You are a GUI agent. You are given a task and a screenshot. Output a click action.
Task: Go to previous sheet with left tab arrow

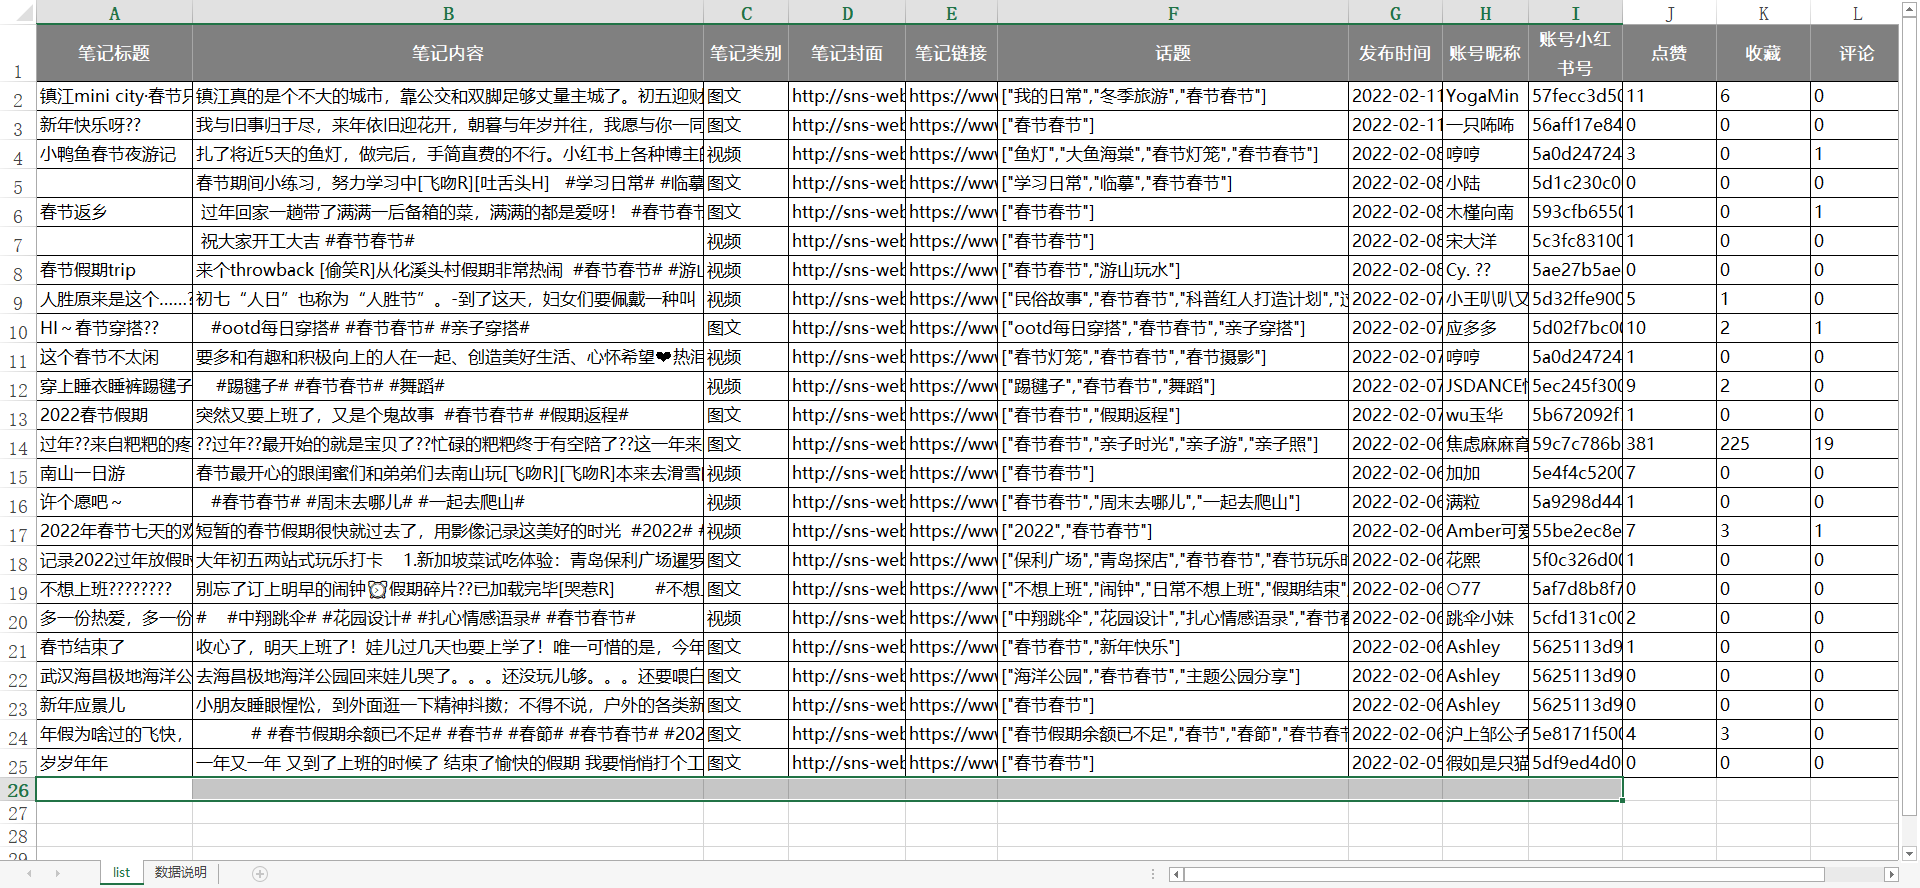coord(29,874)
